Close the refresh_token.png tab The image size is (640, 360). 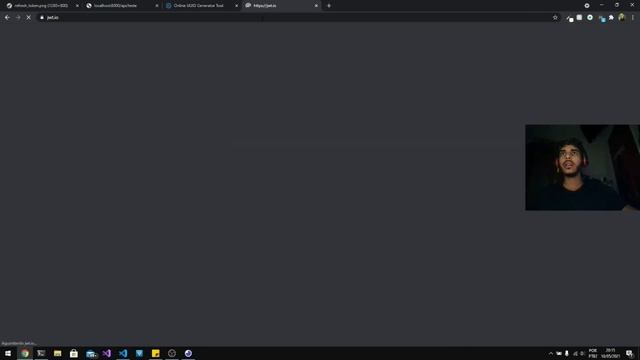(x=77, y=6)
